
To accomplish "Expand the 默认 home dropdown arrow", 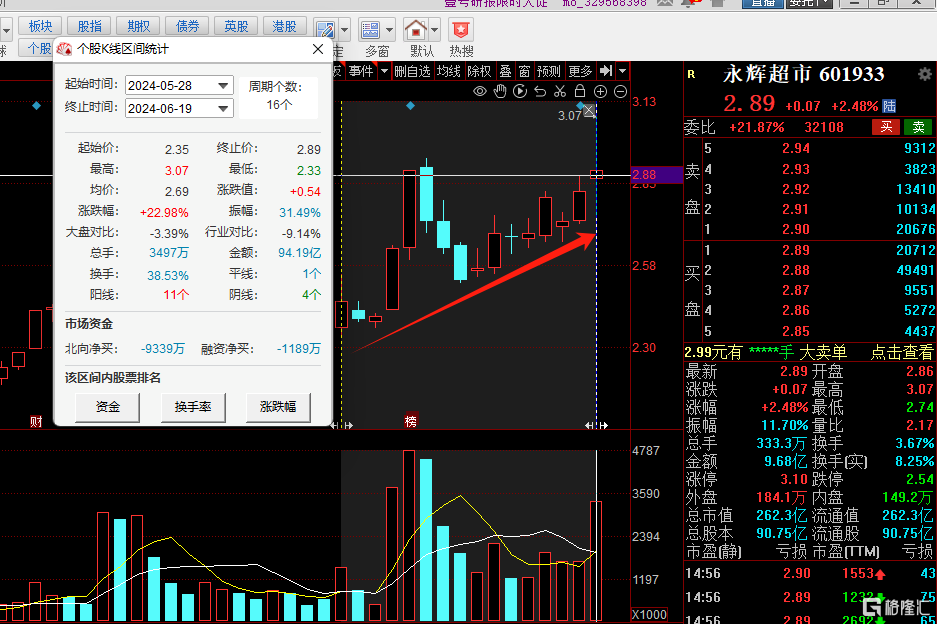I will pyautogui.click(x=435, y=29).
